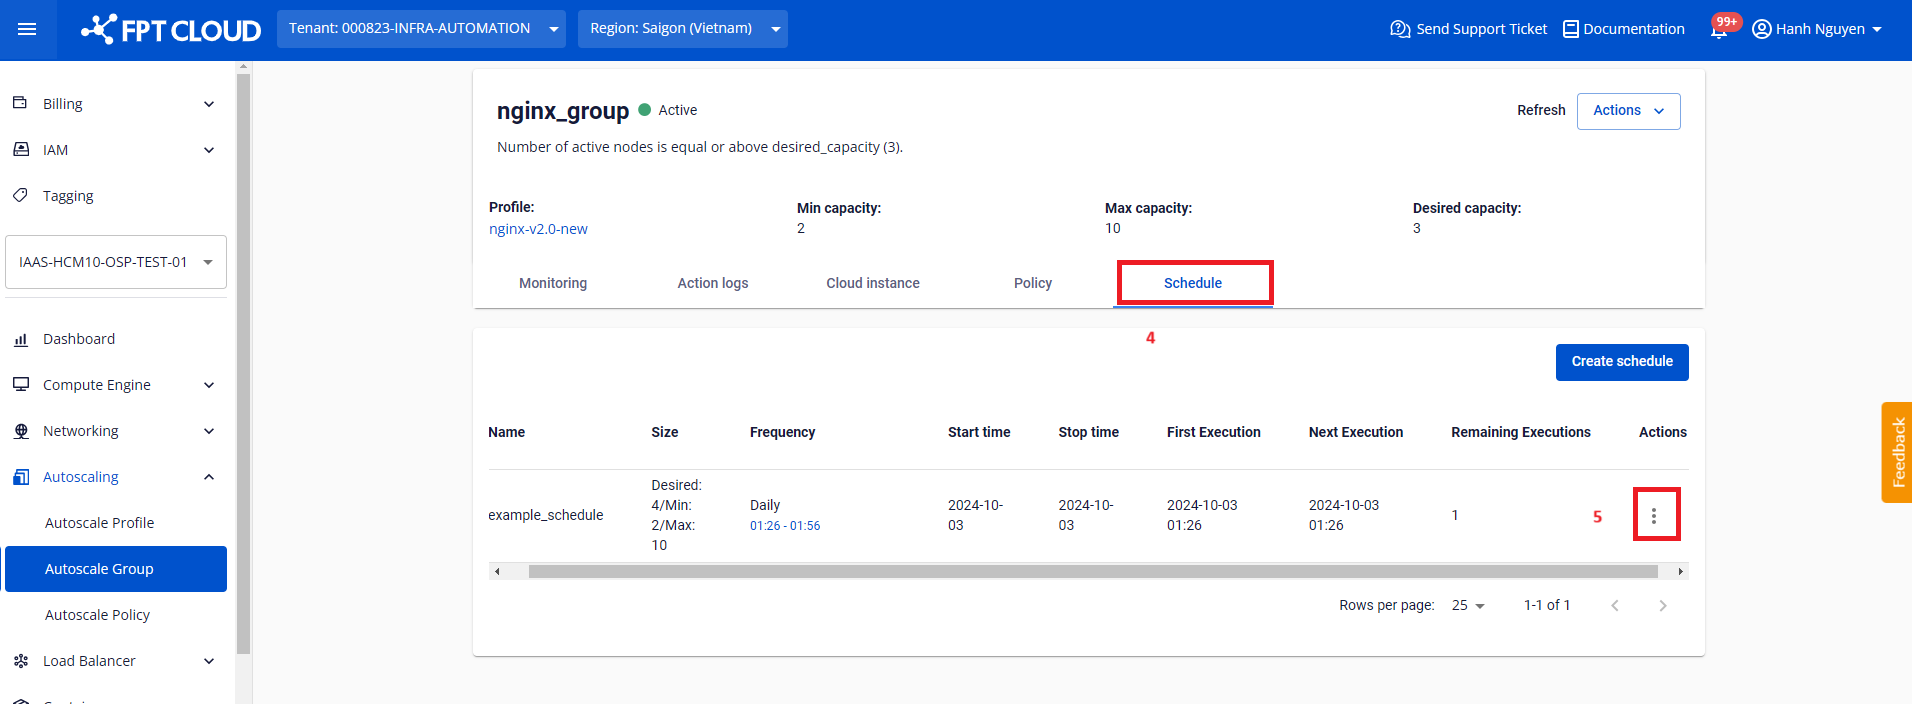Image resolution: width=1912 pixels, height=704 pixels.
Task: Switch to the Monitoring tab
Action: coord(552,283)
